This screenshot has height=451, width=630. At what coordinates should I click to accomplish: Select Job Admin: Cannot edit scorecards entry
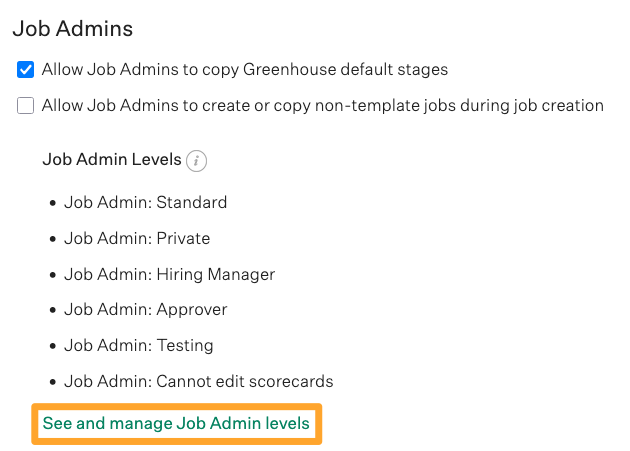coord(198,381)
